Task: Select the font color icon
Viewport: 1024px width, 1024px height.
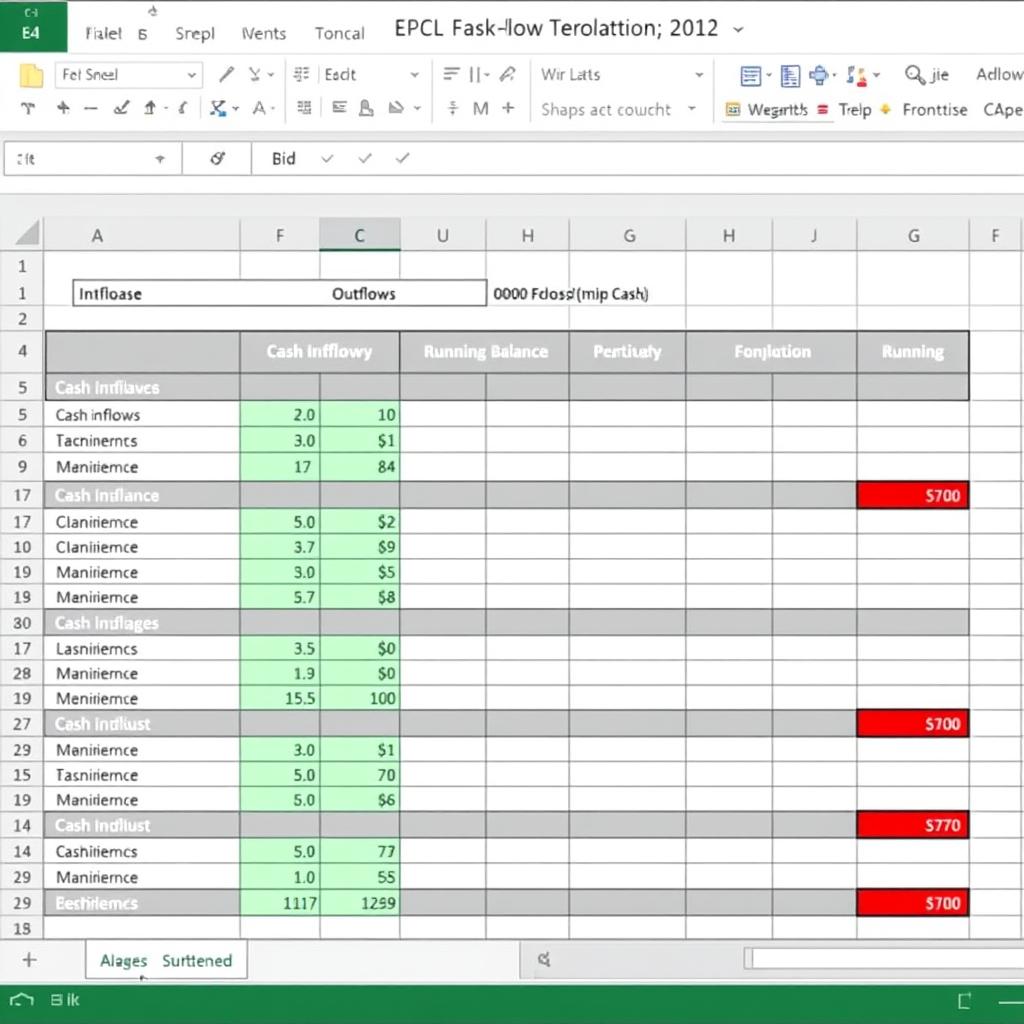Action: click(x=259, y=106)
